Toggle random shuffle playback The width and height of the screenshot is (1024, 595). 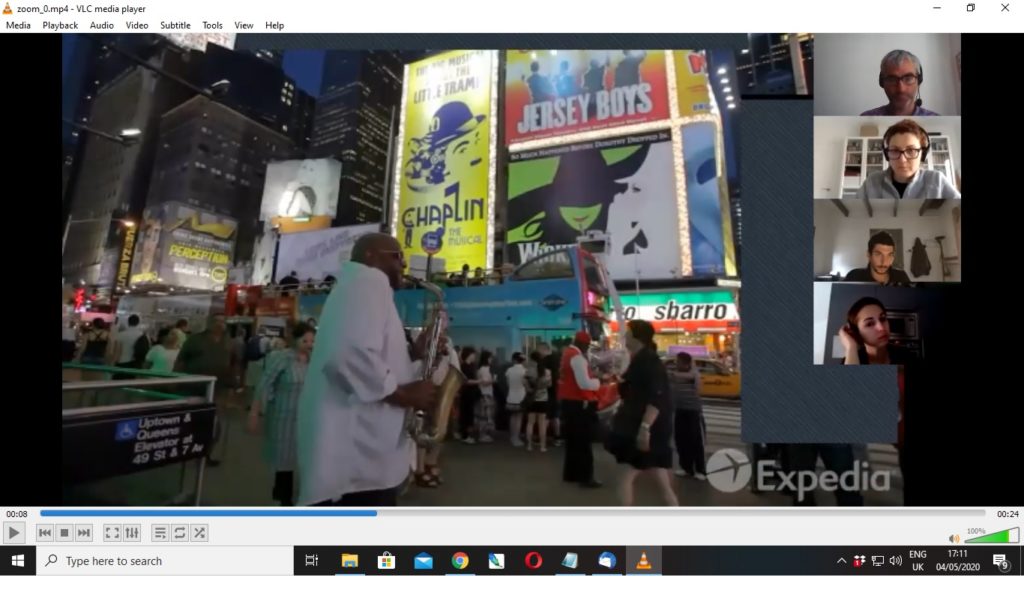(199, 533)
